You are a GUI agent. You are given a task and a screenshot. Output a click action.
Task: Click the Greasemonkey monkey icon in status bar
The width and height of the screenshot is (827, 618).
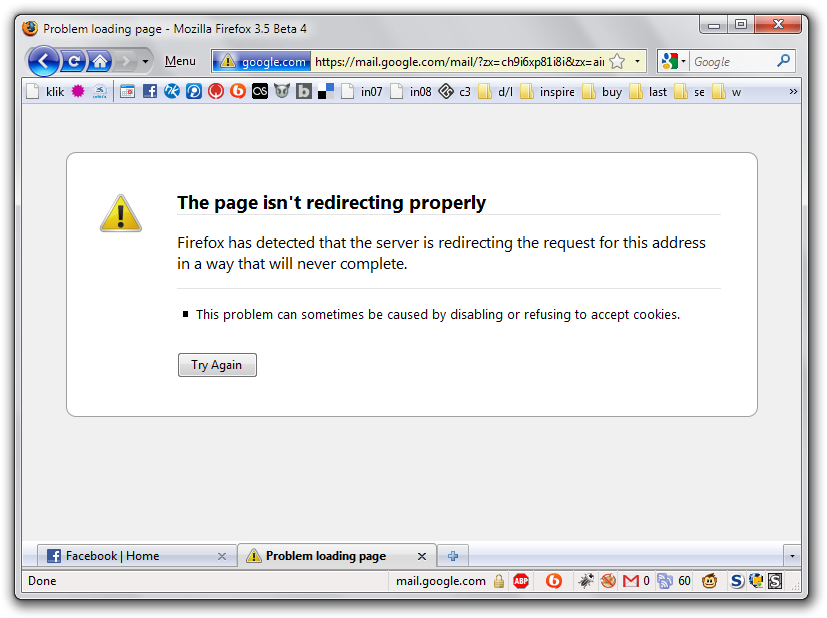coord(710,581)
